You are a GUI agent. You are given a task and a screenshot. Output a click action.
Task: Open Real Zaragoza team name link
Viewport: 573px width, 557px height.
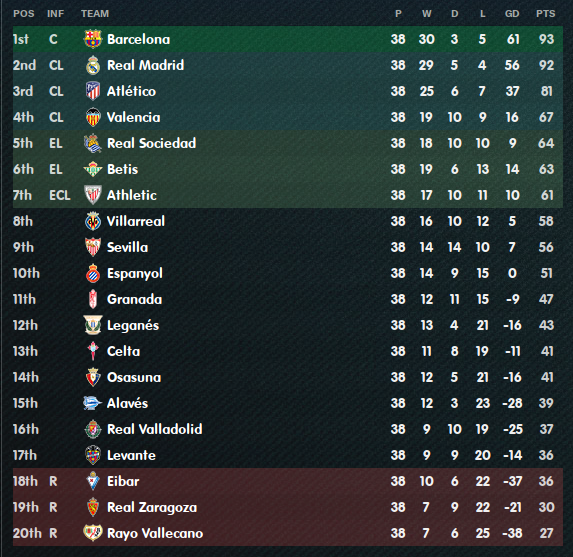pyautogui.click(x=152, y=507)
